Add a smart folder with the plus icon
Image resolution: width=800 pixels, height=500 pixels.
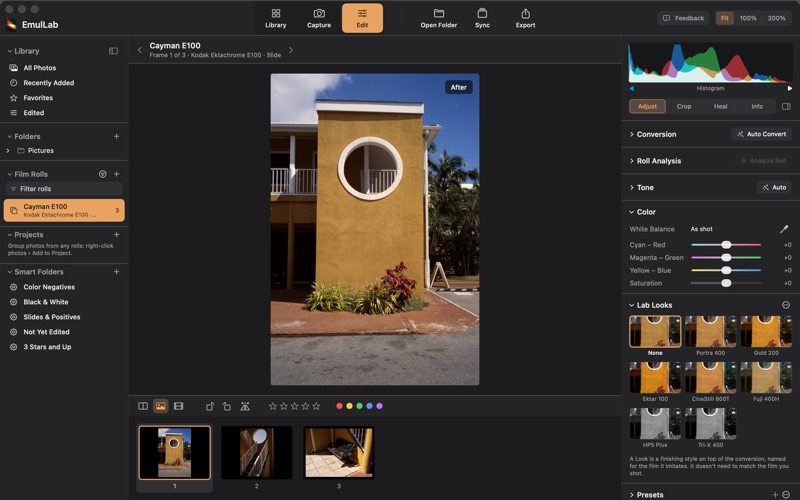click(x=116, y=272)
